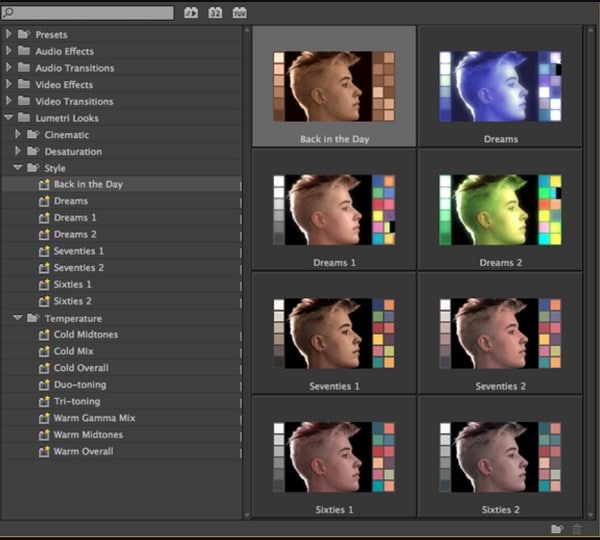Click the New Custom Bin folder icon
This screenshot has width=600, height=540.
557,528
